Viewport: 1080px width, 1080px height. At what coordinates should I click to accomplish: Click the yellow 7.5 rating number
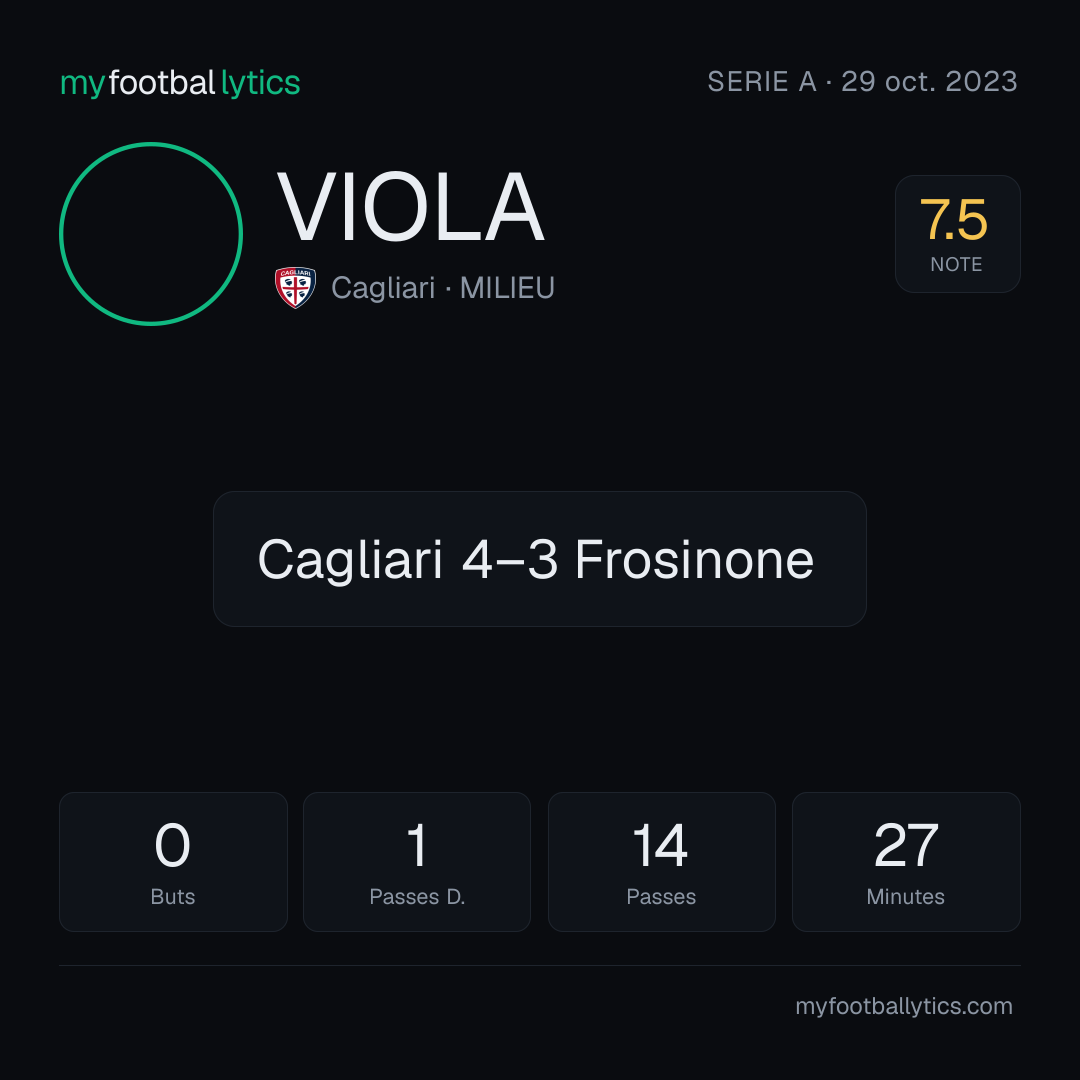point(954,220)
